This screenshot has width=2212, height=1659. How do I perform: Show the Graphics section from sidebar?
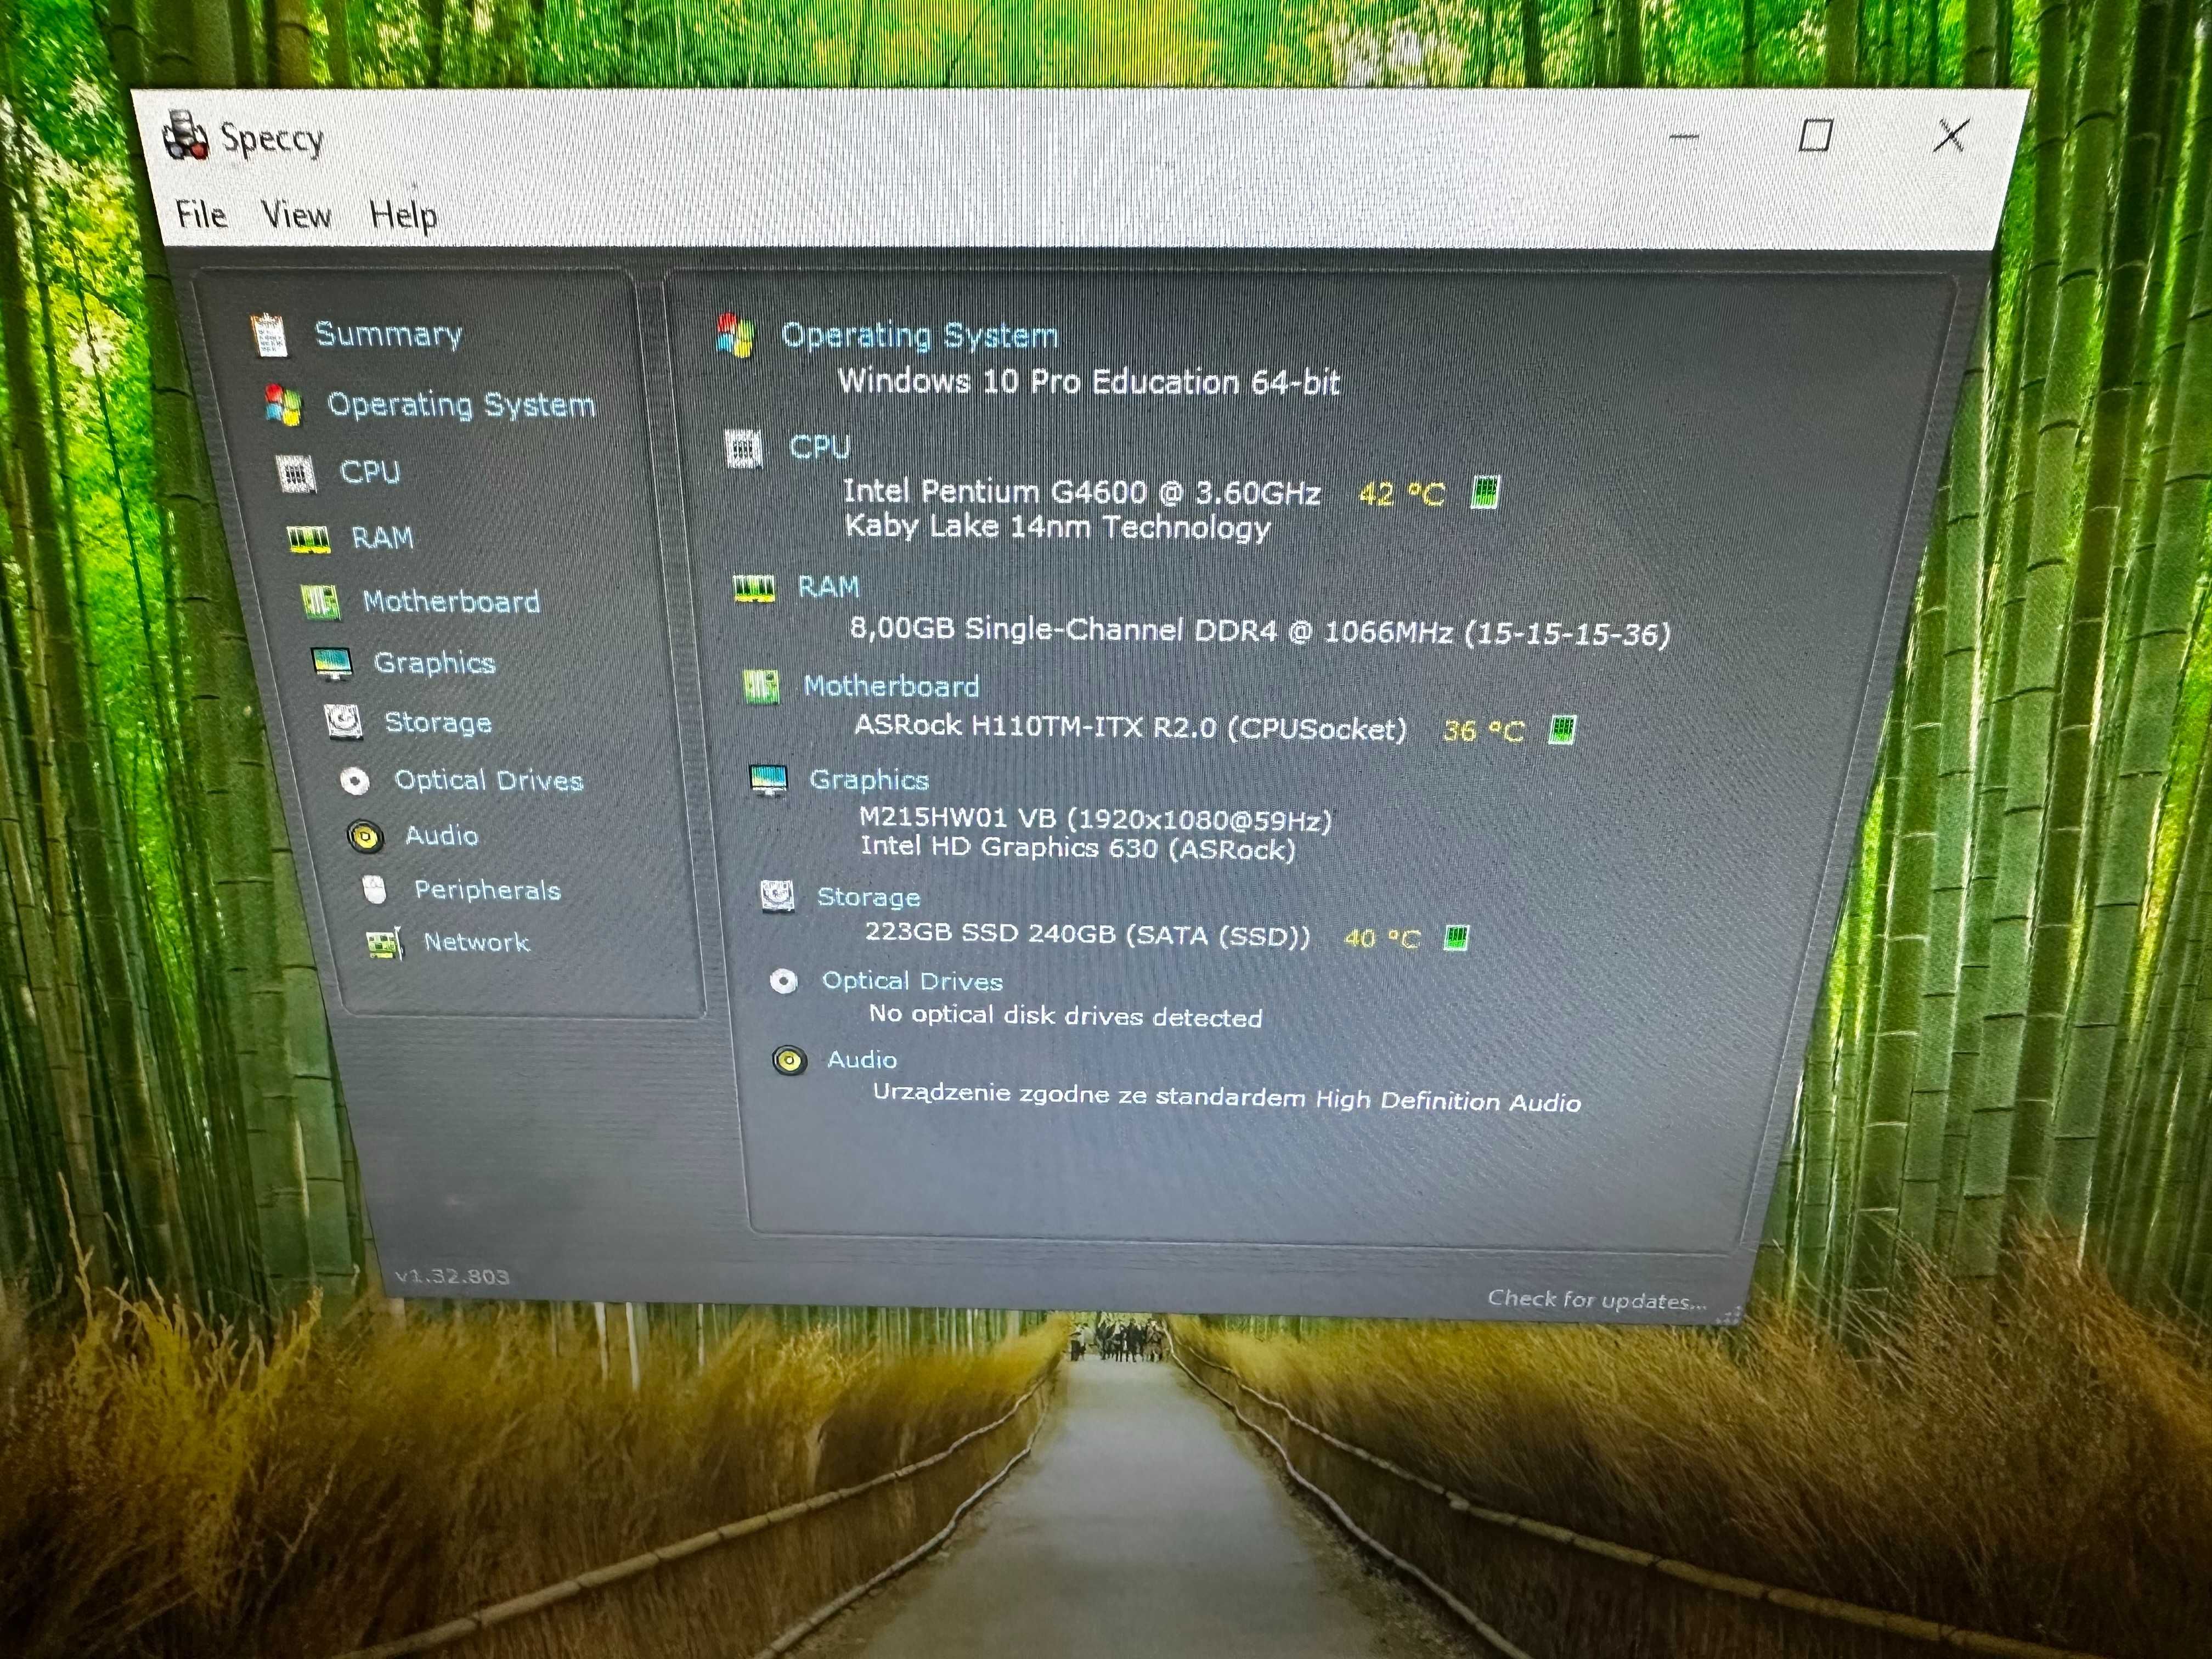click(x=435, y=663)
